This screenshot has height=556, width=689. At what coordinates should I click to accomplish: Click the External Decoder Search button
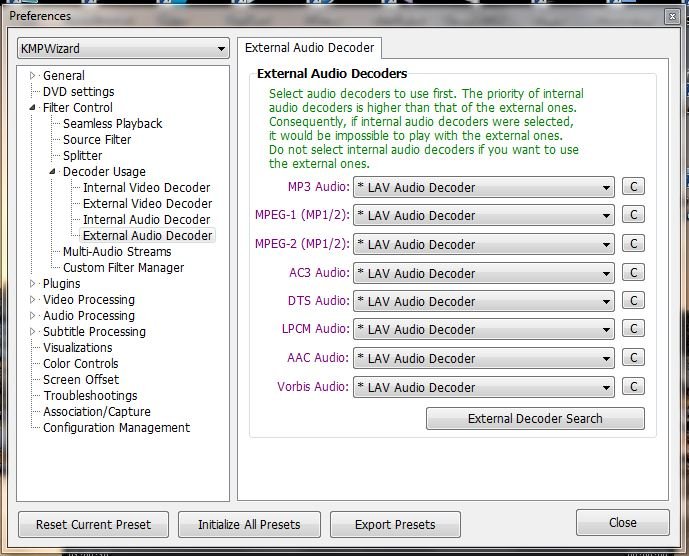tap(535, 419)
